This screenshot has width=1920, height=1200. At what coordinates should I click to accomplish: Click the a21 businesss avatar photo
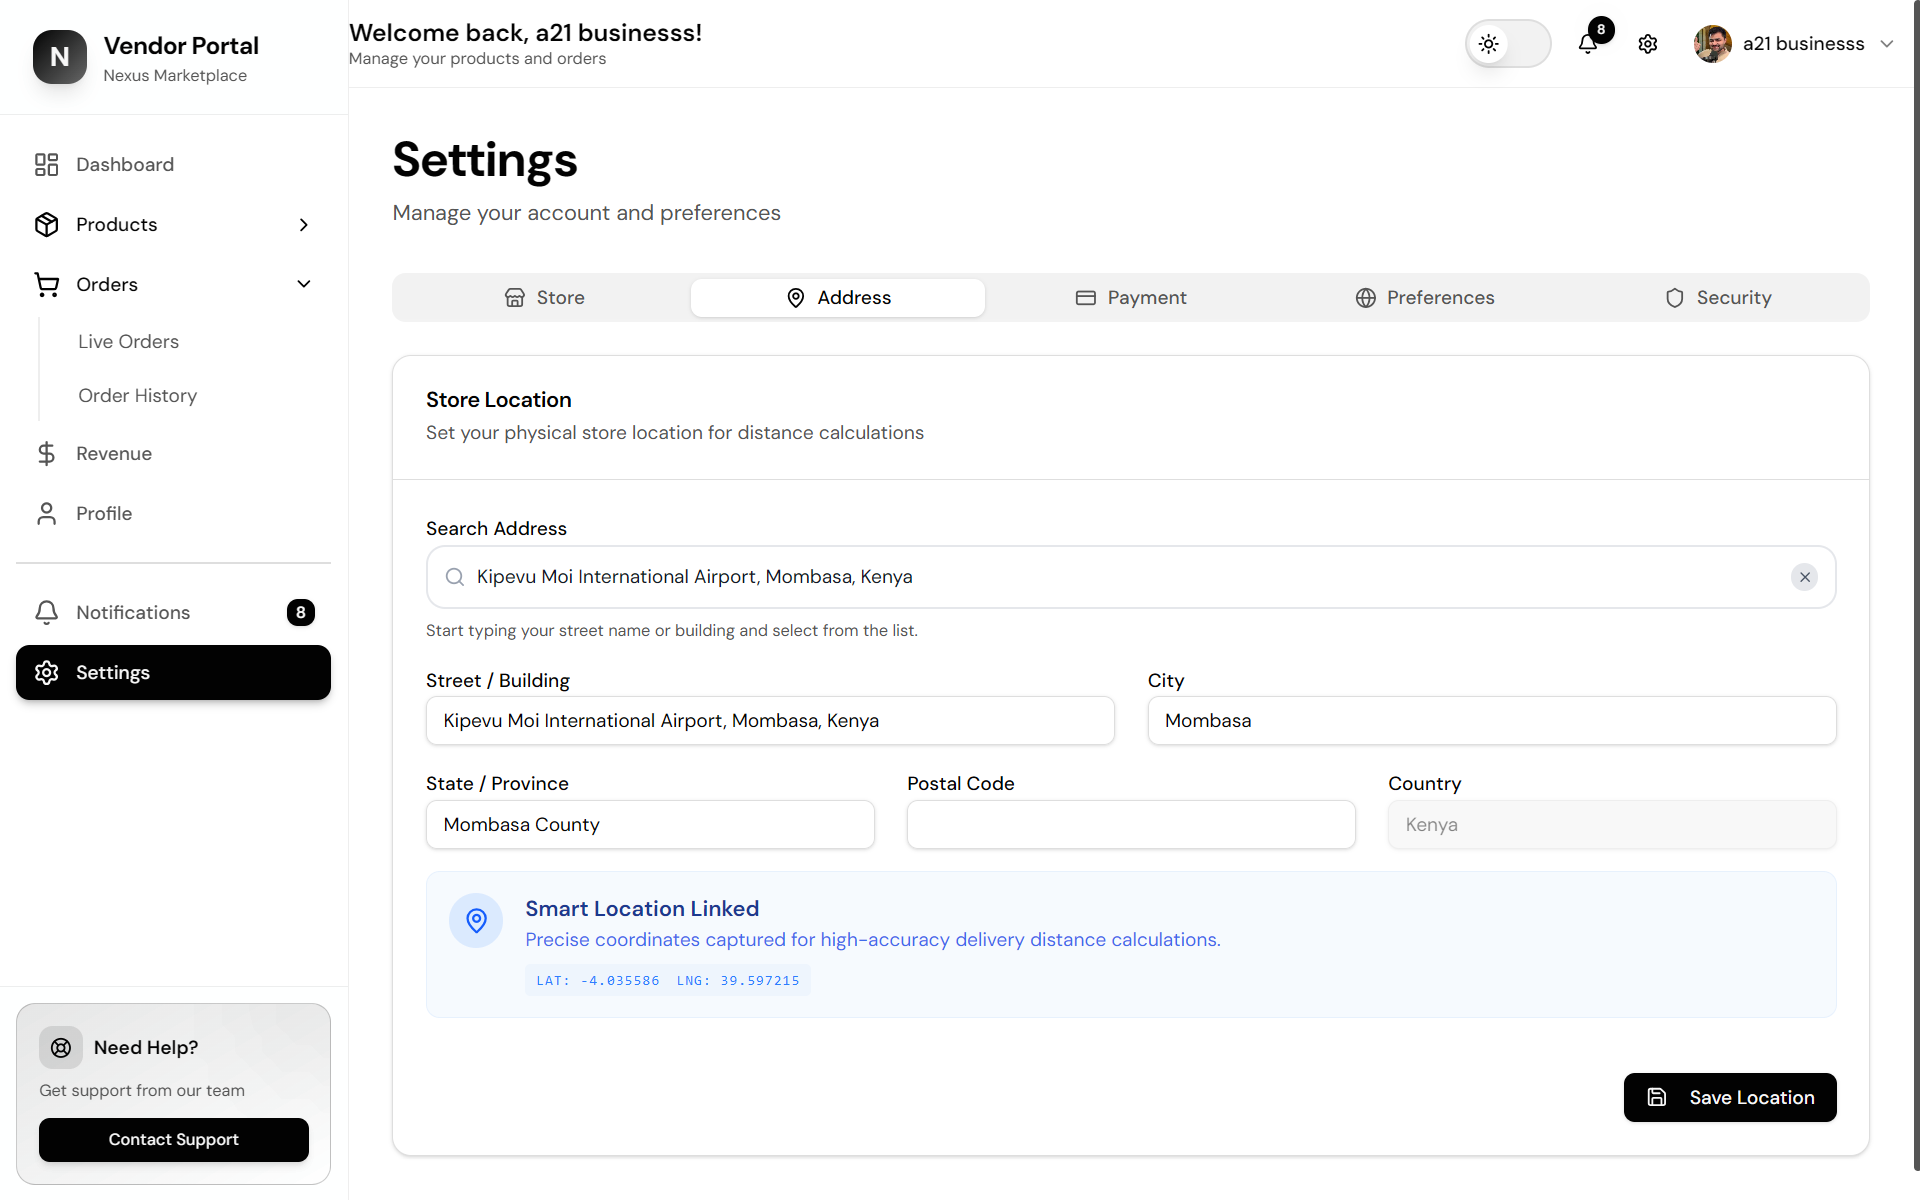(x=1713, y=44)
